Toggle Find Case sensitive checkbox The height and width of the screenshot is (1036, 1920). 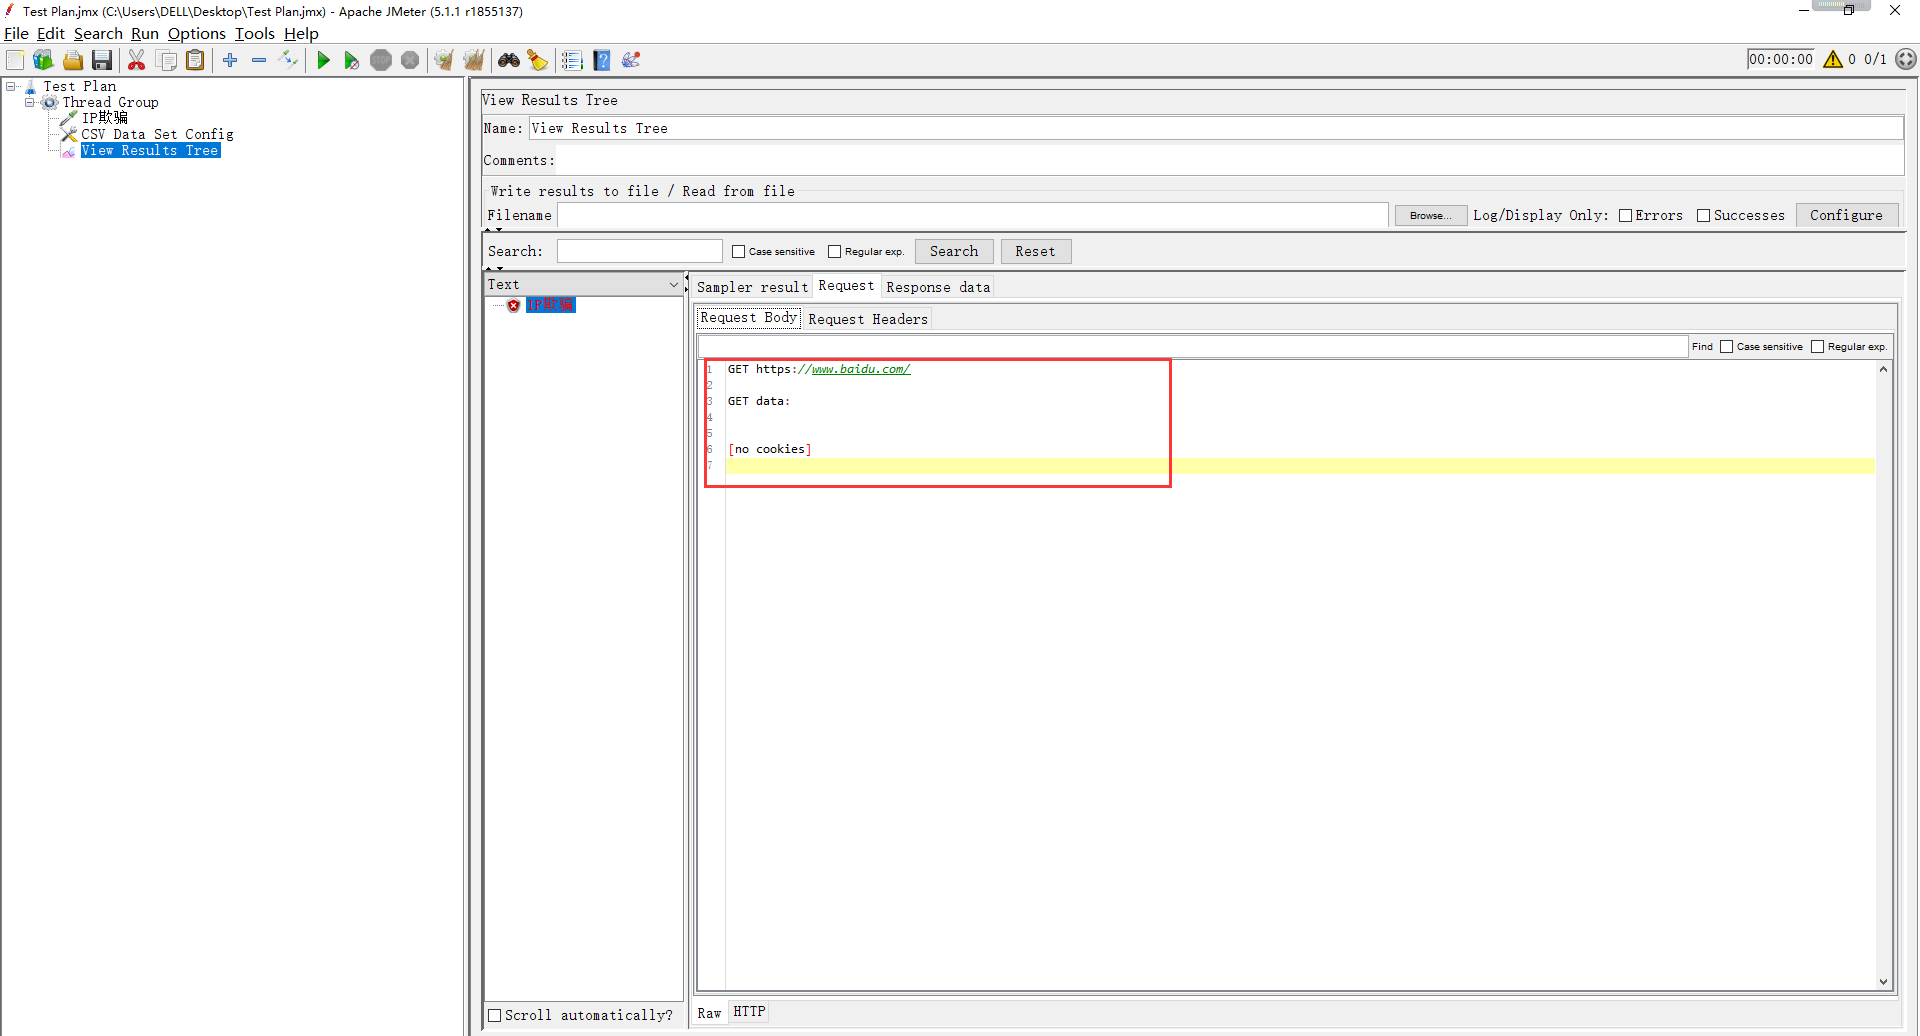pos(1726,346)
